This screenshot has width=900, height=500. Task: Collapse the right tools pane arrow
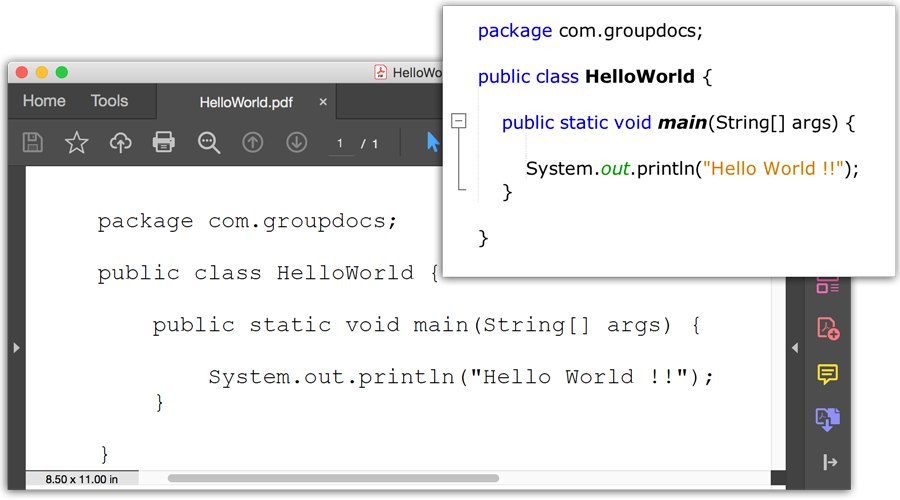[795, 348]
